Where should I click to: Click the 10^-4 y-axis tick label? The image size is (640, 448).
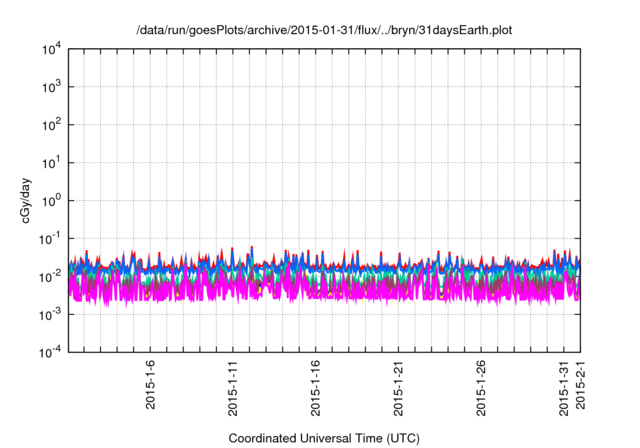[x=50, y=351]
